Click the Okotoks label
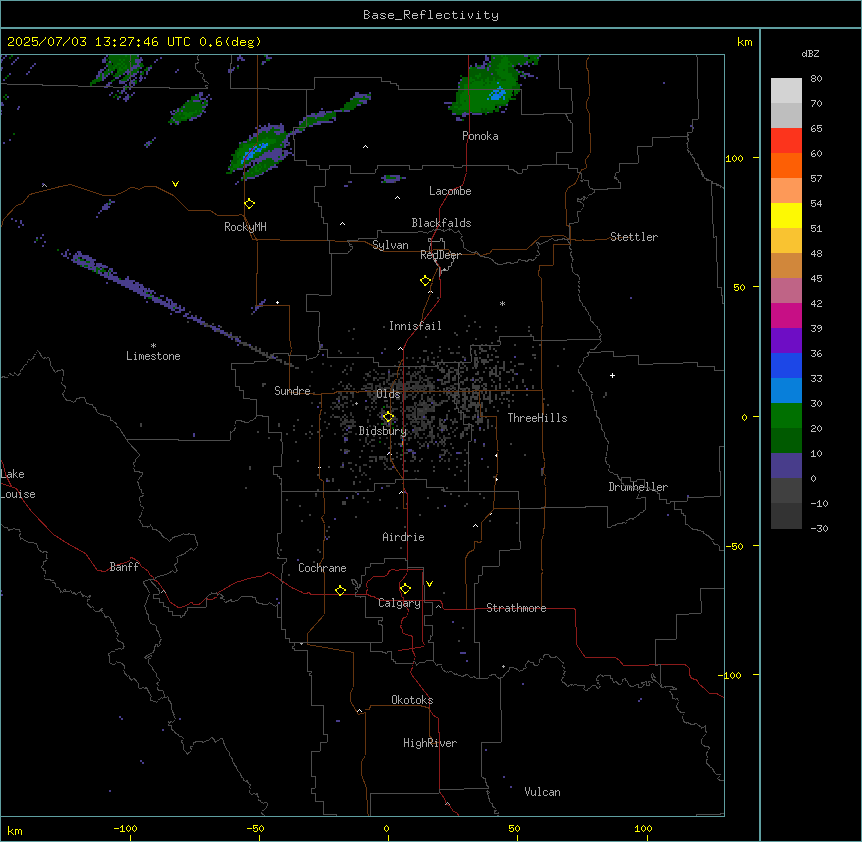The width and height of the screenshot is (862, 842). [412, 700]
